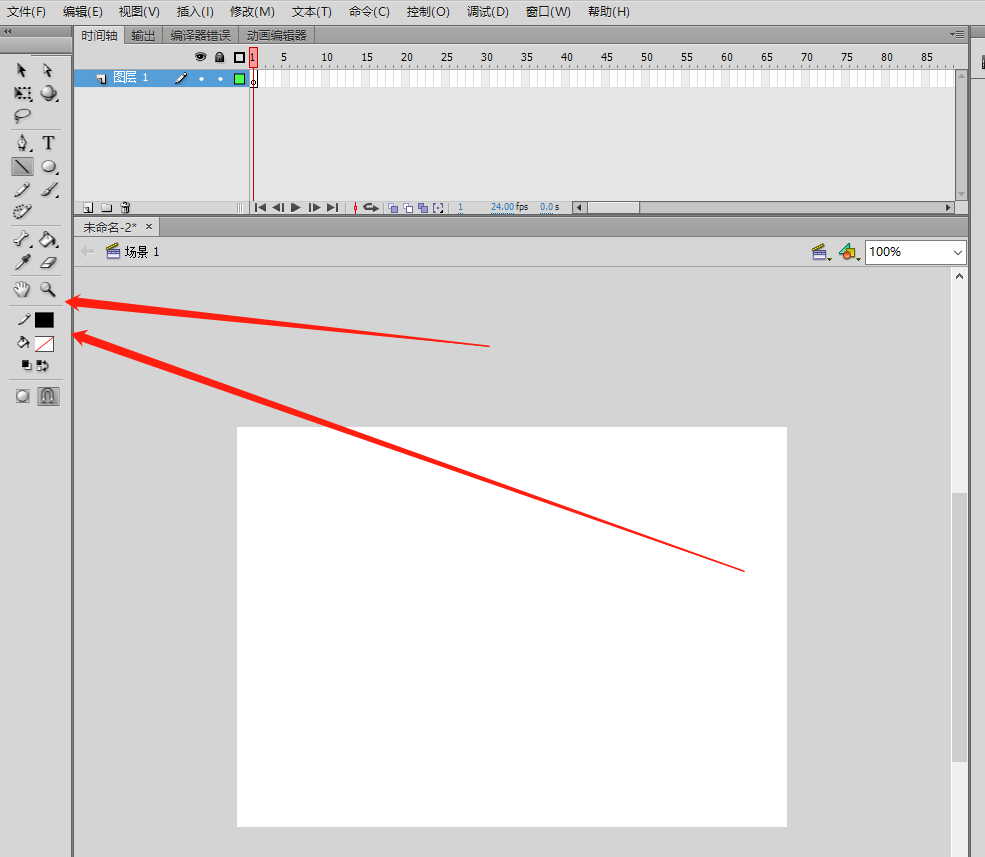
Task: Open the 控制(O) menu
Action: point(428,12)
